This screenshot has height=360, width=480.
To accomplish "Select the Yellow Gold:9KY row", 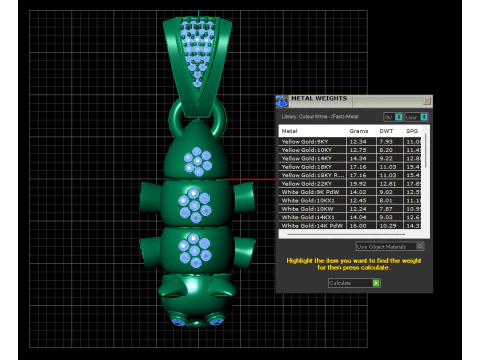I will (350, 142).
